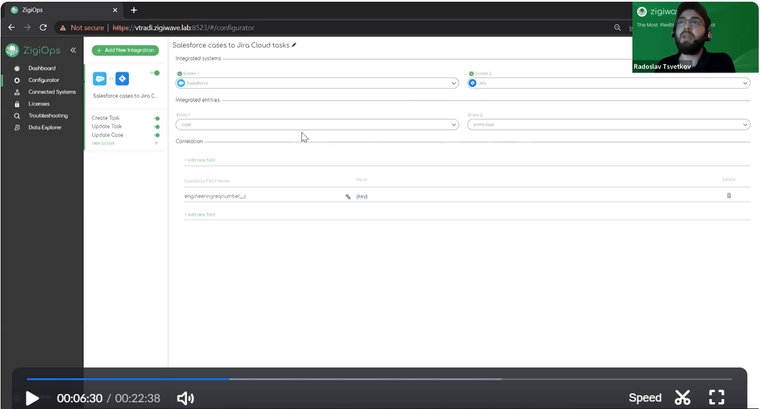Open the System 2 Jira dropdown
760x409 pixels.
click(609, 83)
